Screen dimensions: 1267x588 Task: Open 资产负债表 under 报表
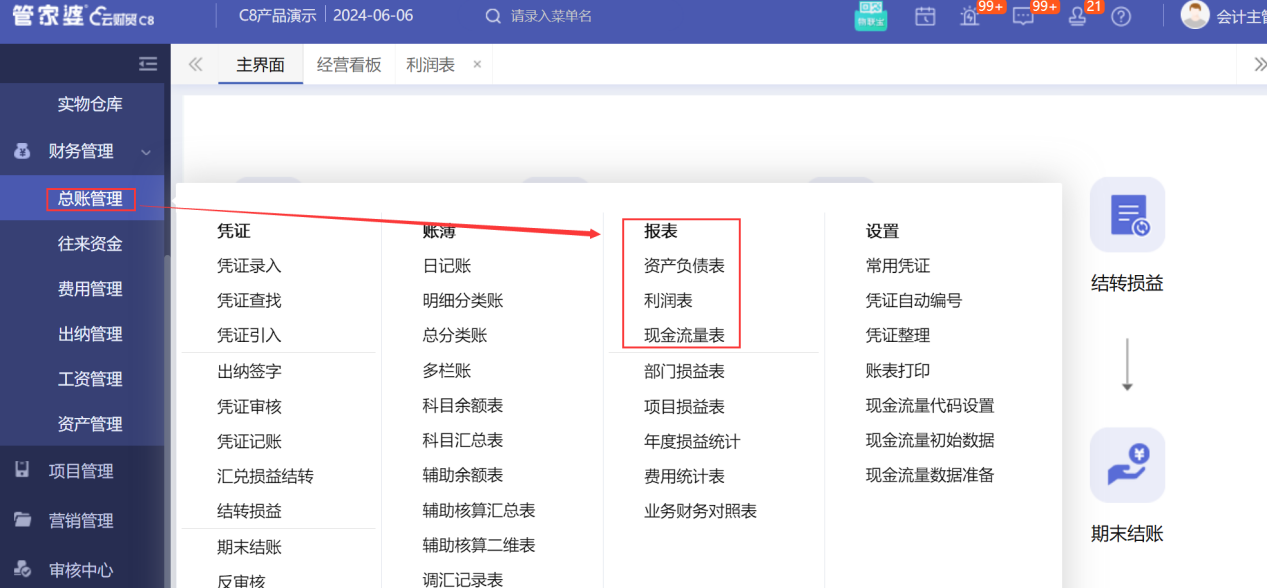pyautogui.click(x=682, y=265)
